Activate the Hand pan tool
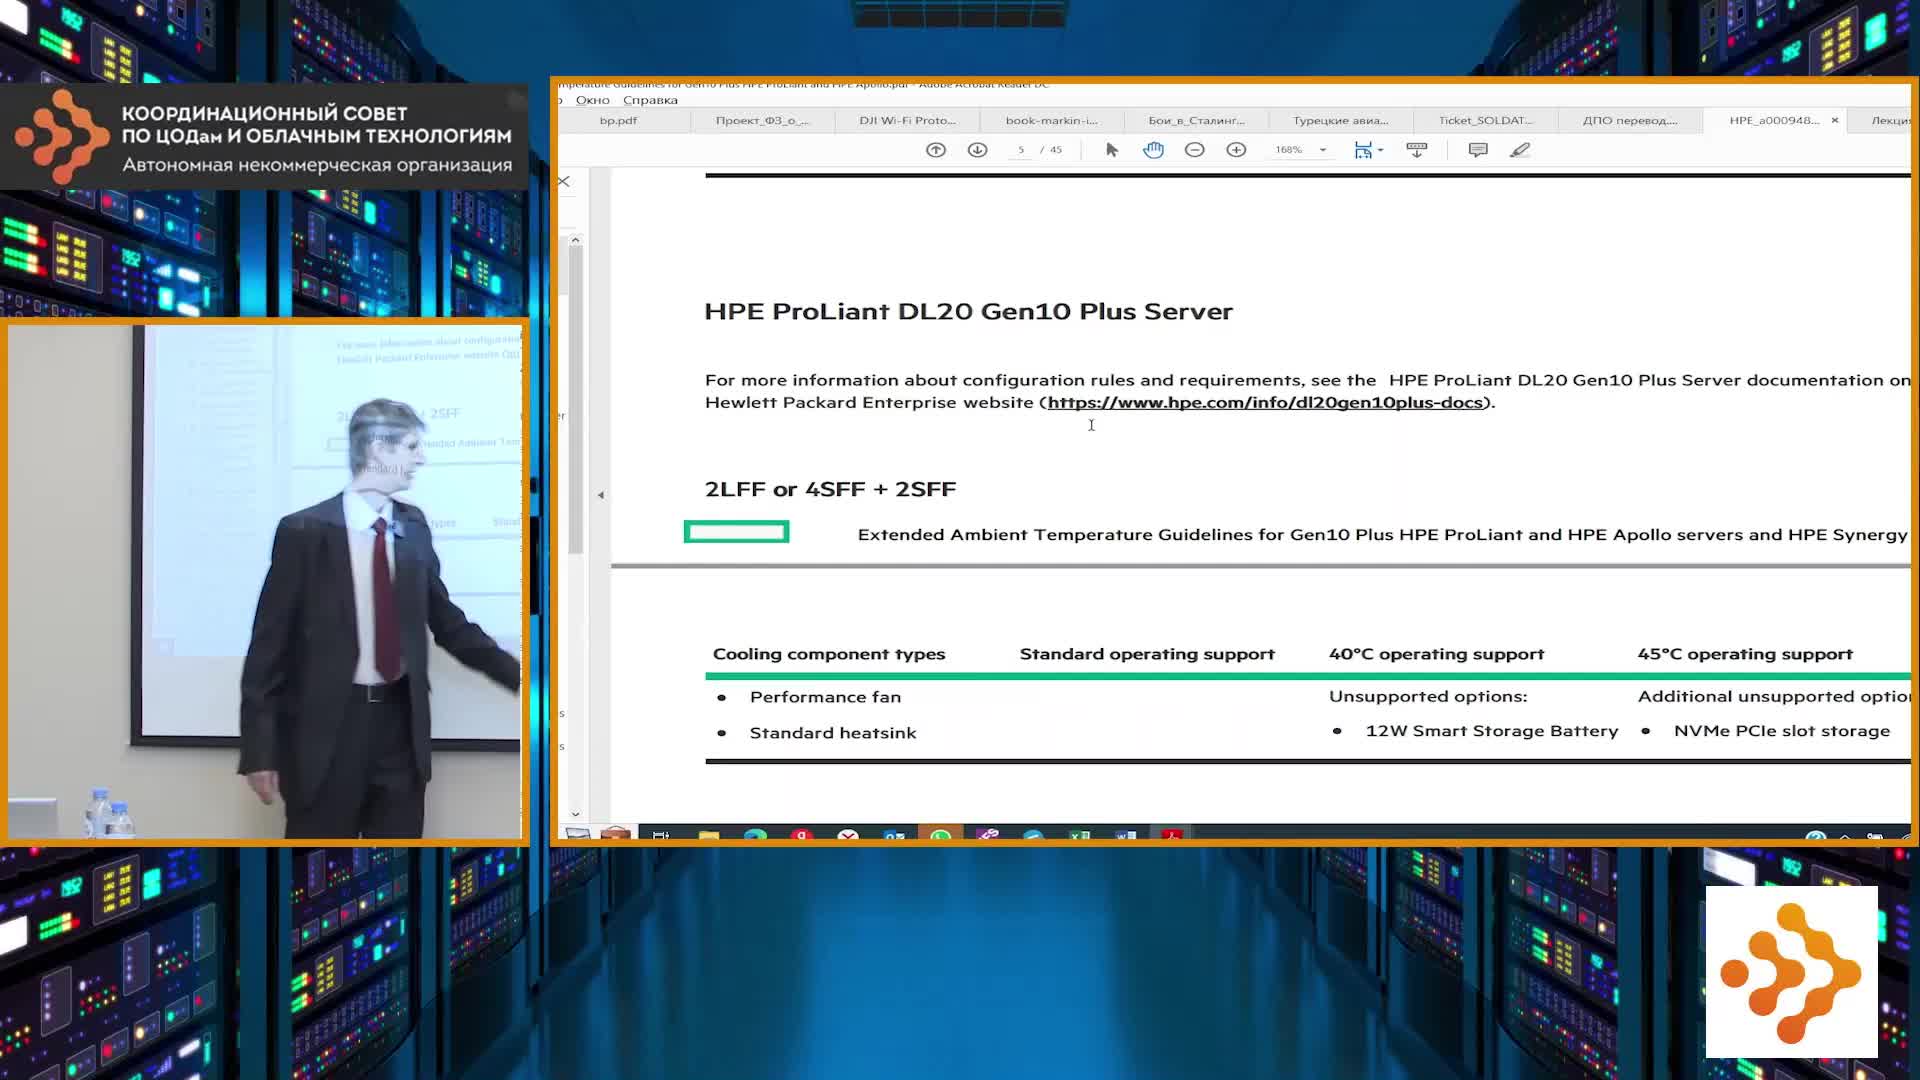The image size is (1920, 1080). click(1154, 150)
